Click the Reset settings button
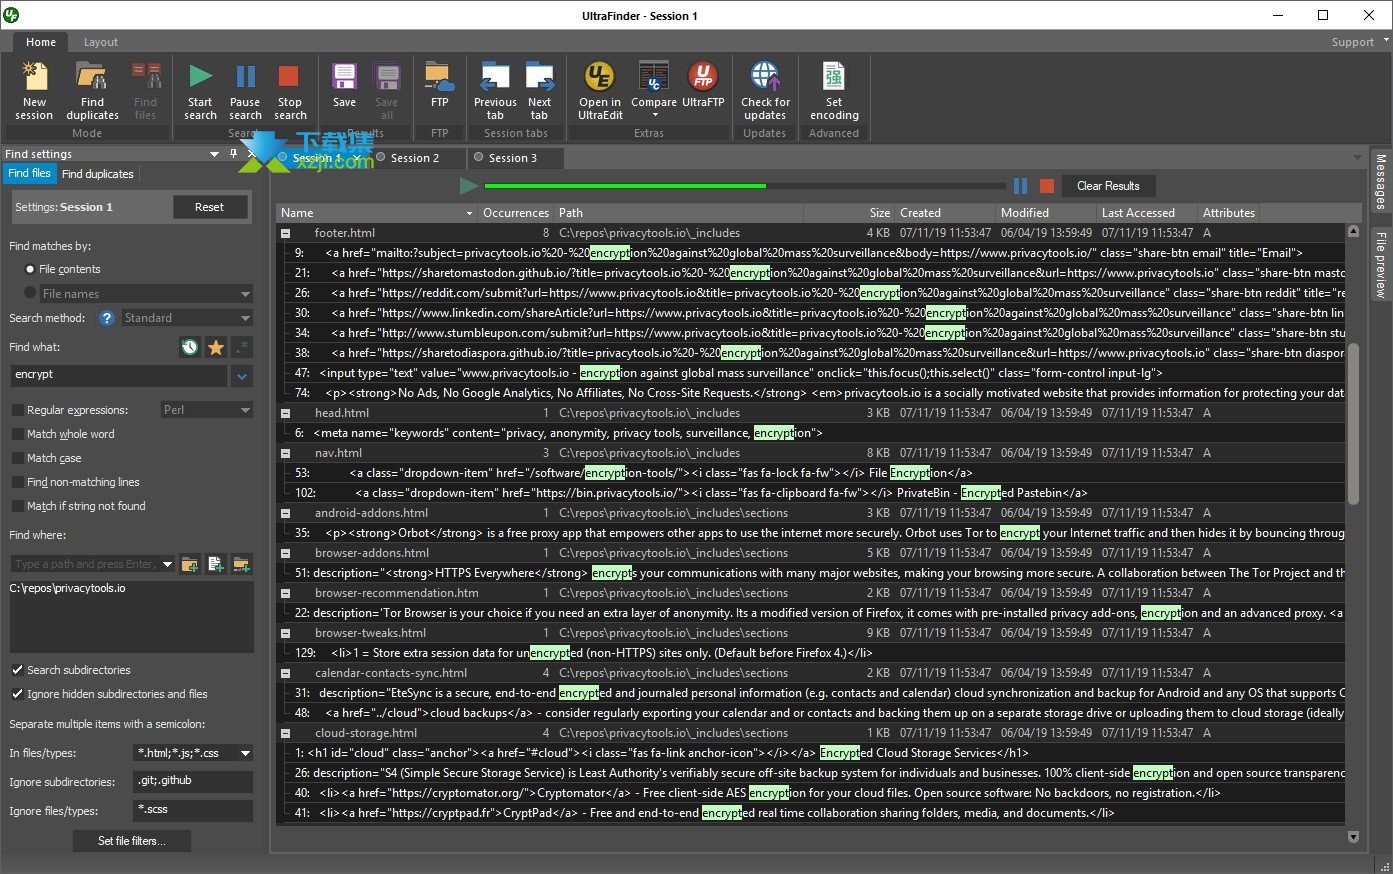 click(x=209, y=207)
